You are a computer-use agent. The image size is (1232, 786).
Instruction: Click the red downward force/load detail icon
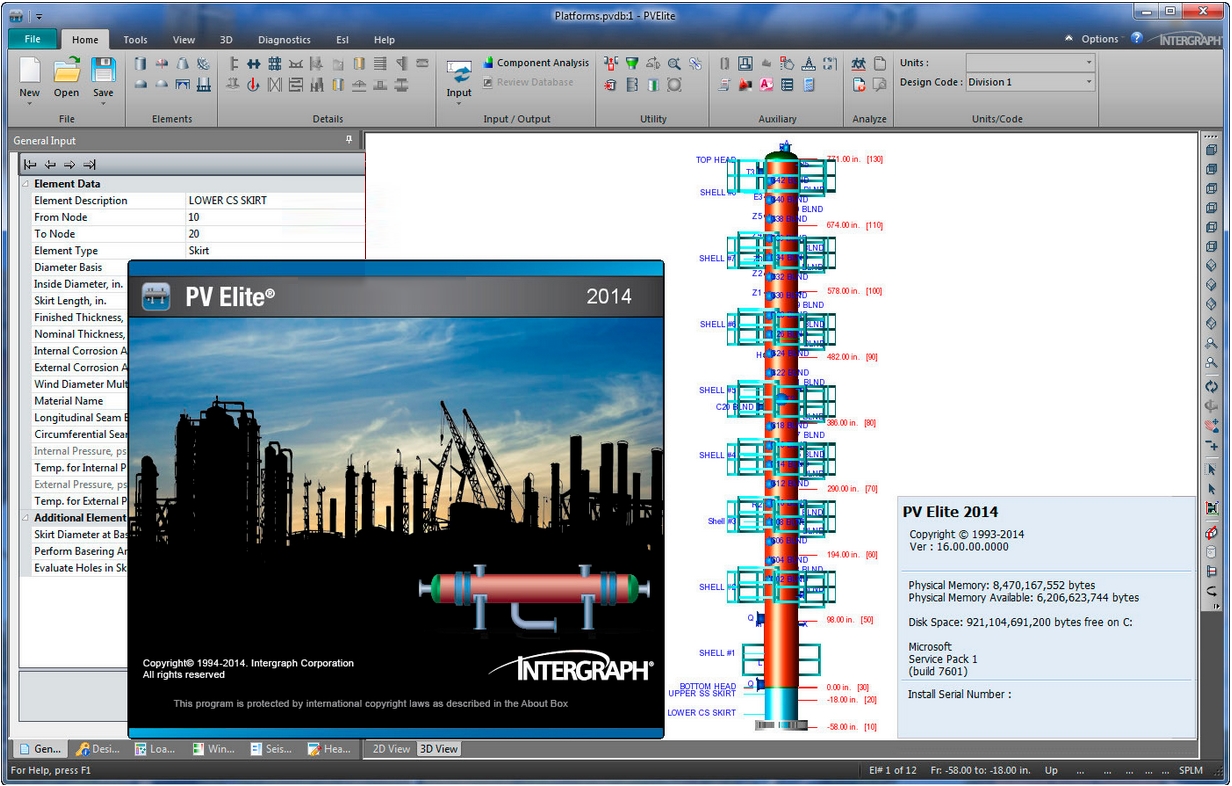pos(254,85)
